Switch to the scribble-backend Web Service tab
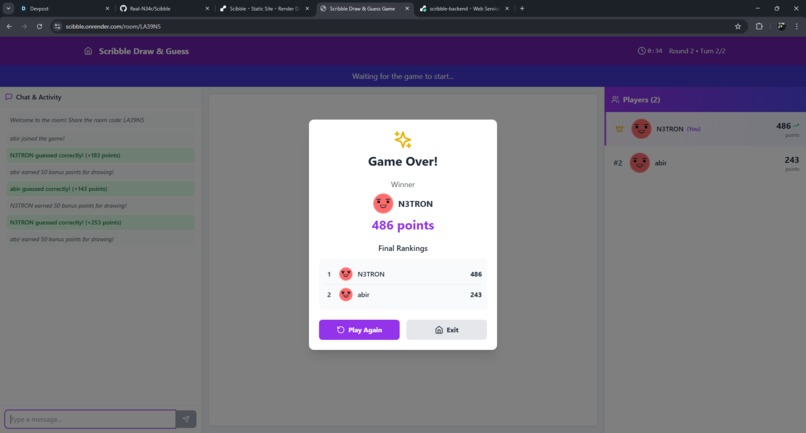 click(x=464, y=9)
